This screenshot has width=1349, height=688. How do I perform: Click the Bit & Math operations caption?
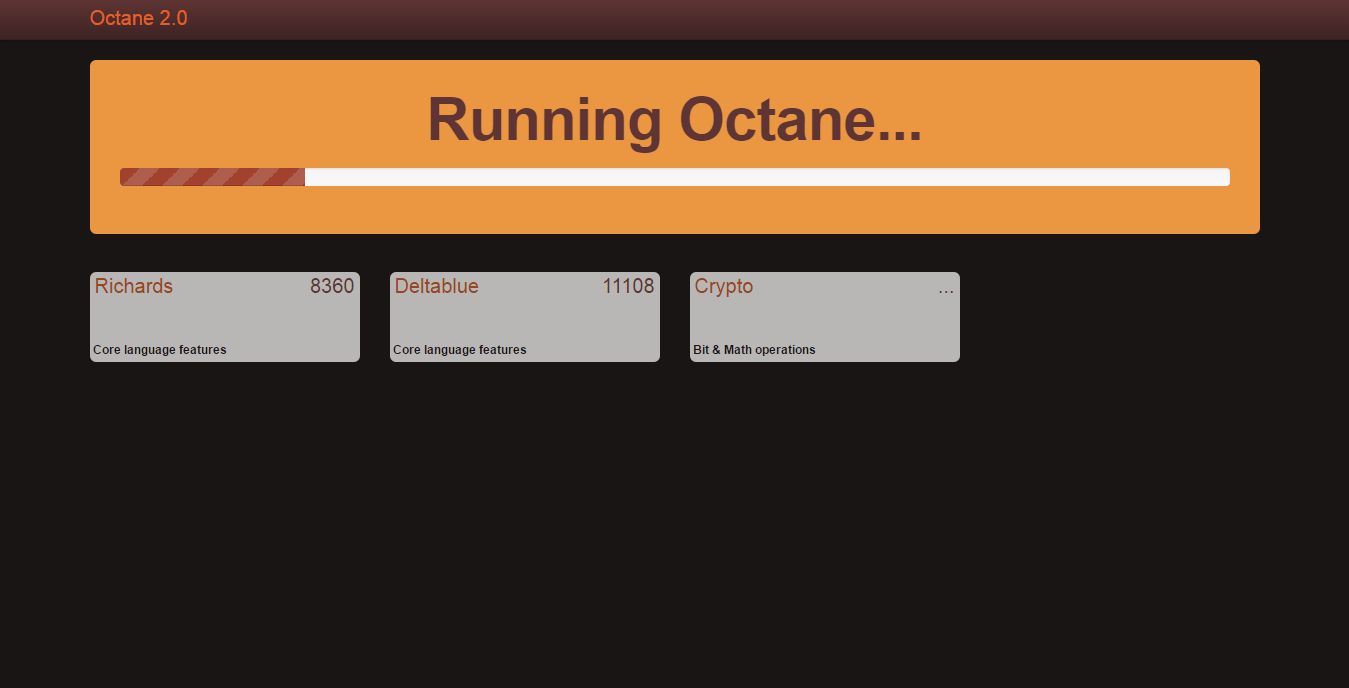[754, 349]
